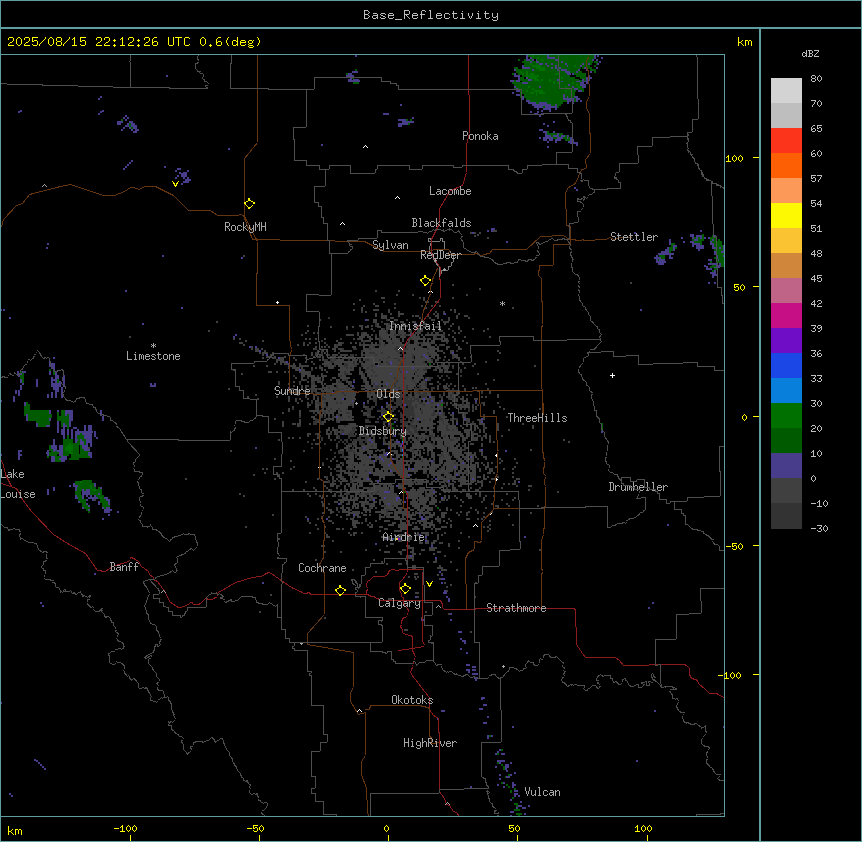Select the Strathmore city label

[x=516, y=608]
